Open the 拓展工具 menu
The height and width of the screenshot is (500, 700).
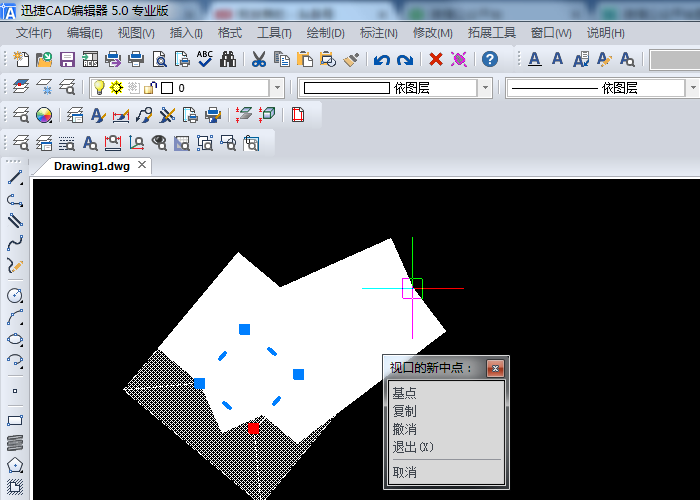[492, 33]
